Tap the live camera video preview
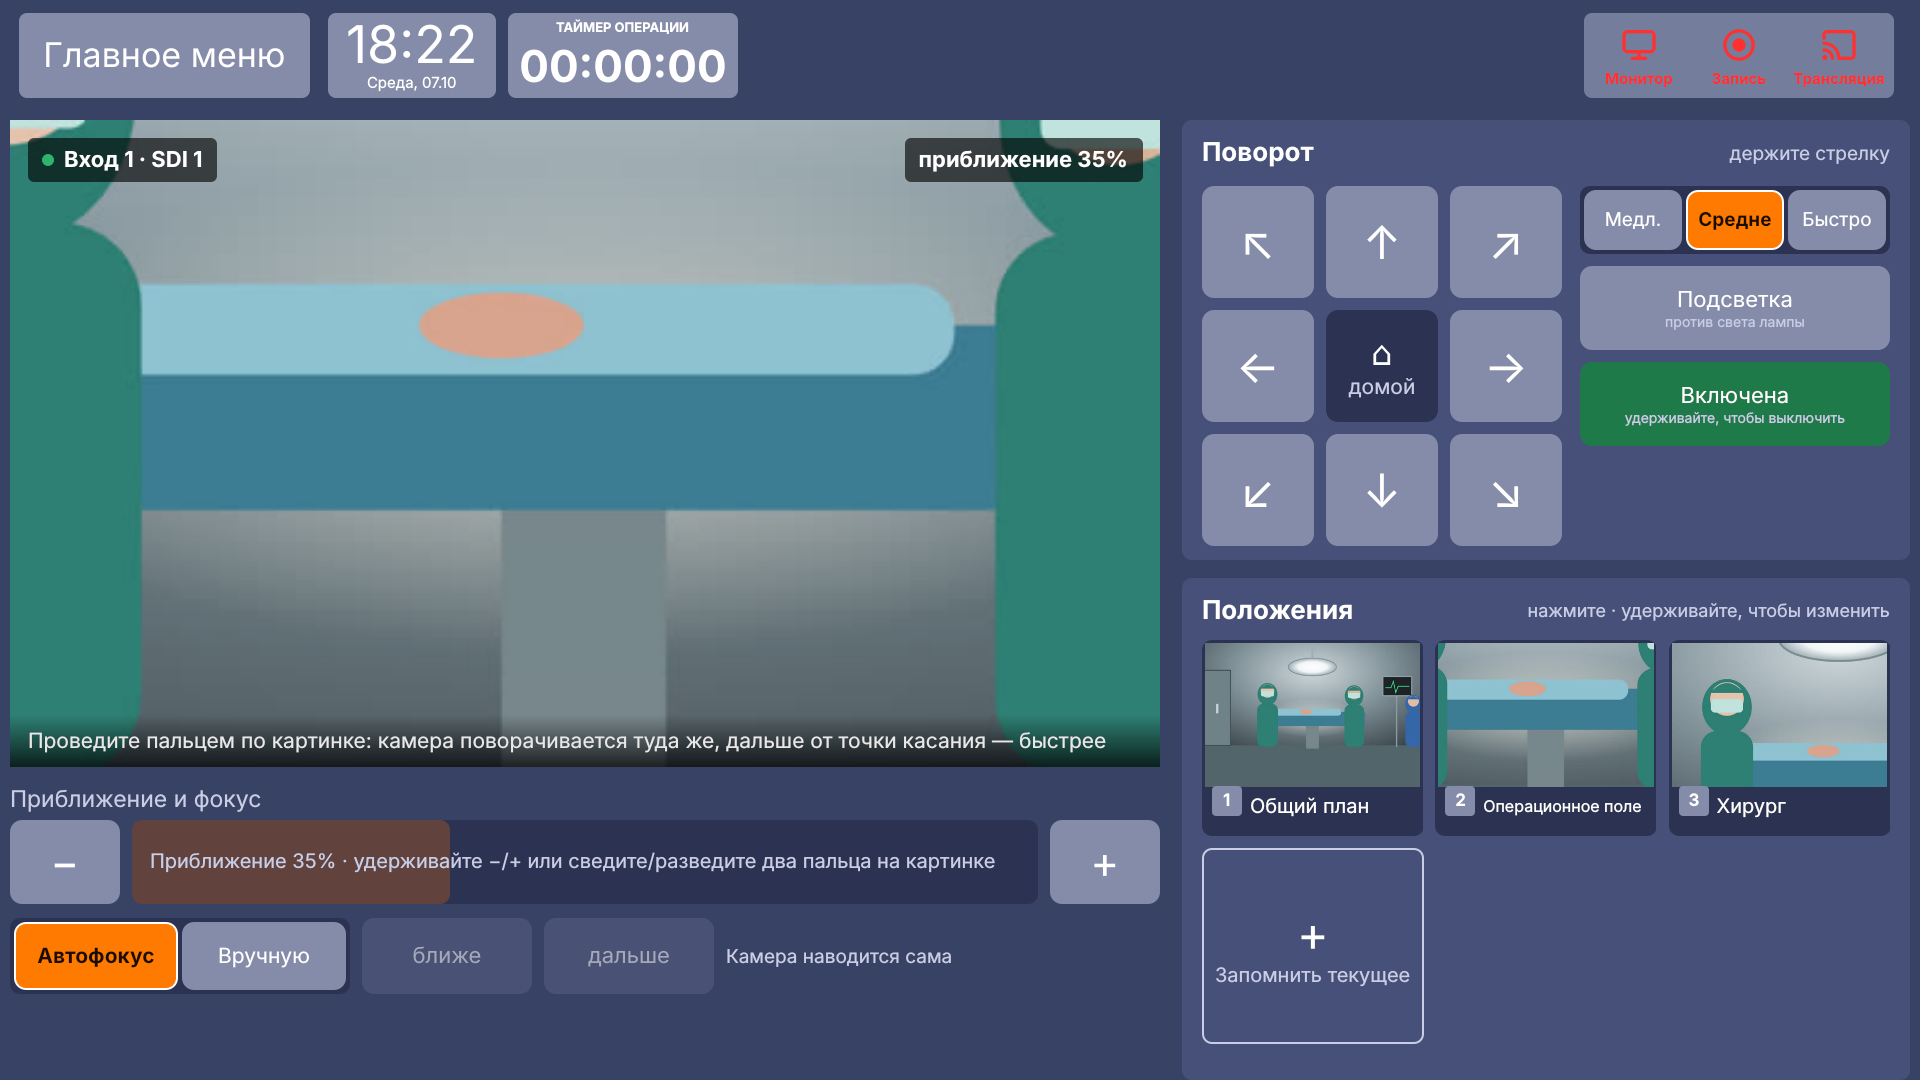This screenshot has width=1920, height=1080. pos(585,444)
